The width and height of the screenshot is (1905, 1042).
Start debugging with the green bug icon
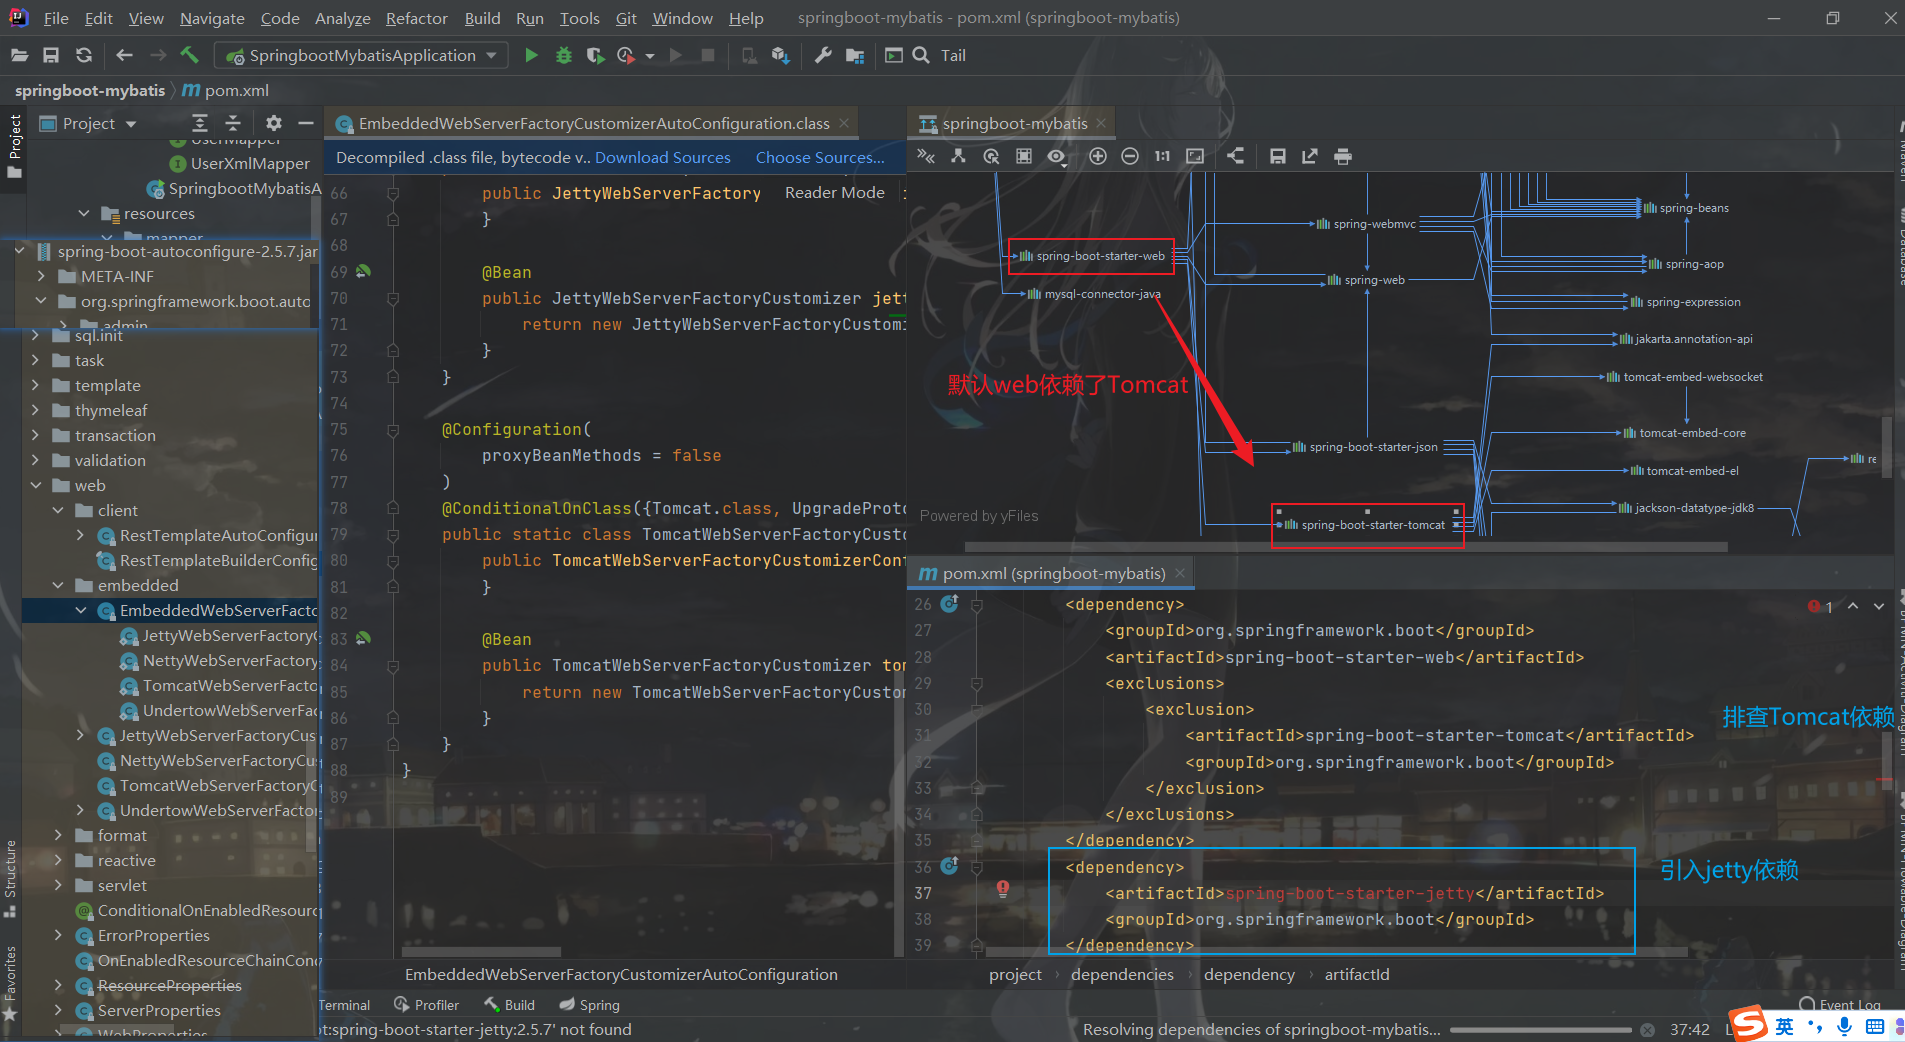tap(564, 56)
